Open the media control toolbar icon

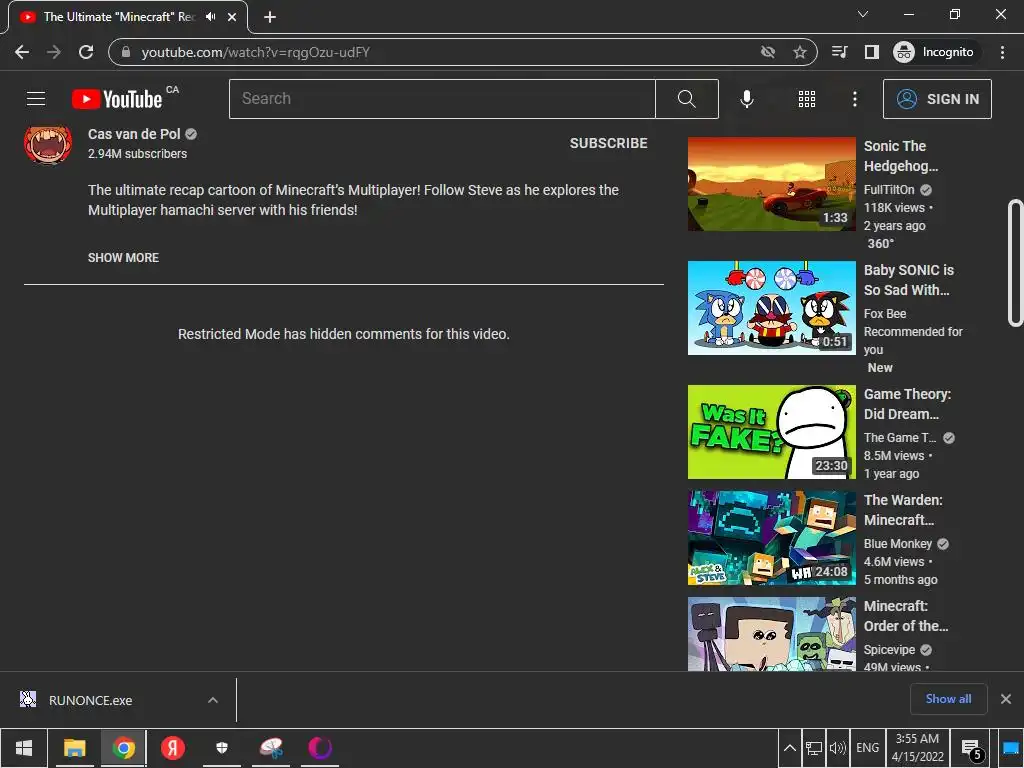point(839,52)
